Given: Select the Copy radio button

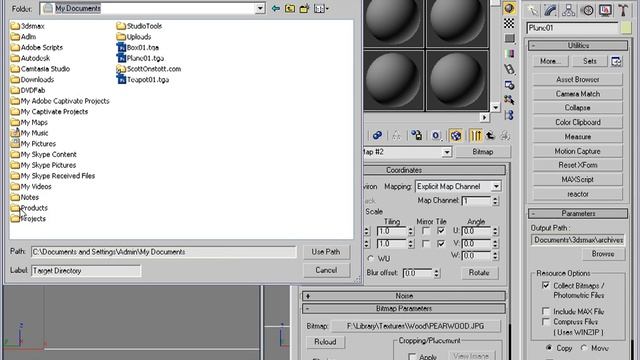Looking at the screenshot, I should click(x=549, y=348).
